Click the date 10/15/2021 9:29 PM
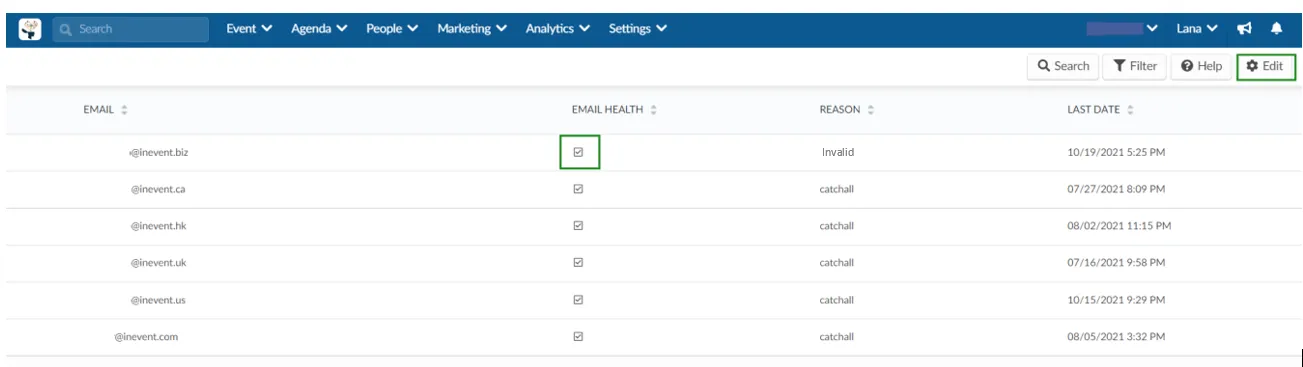The height and width of the screenshot is (367, 1303). (x=1116, y=300)
